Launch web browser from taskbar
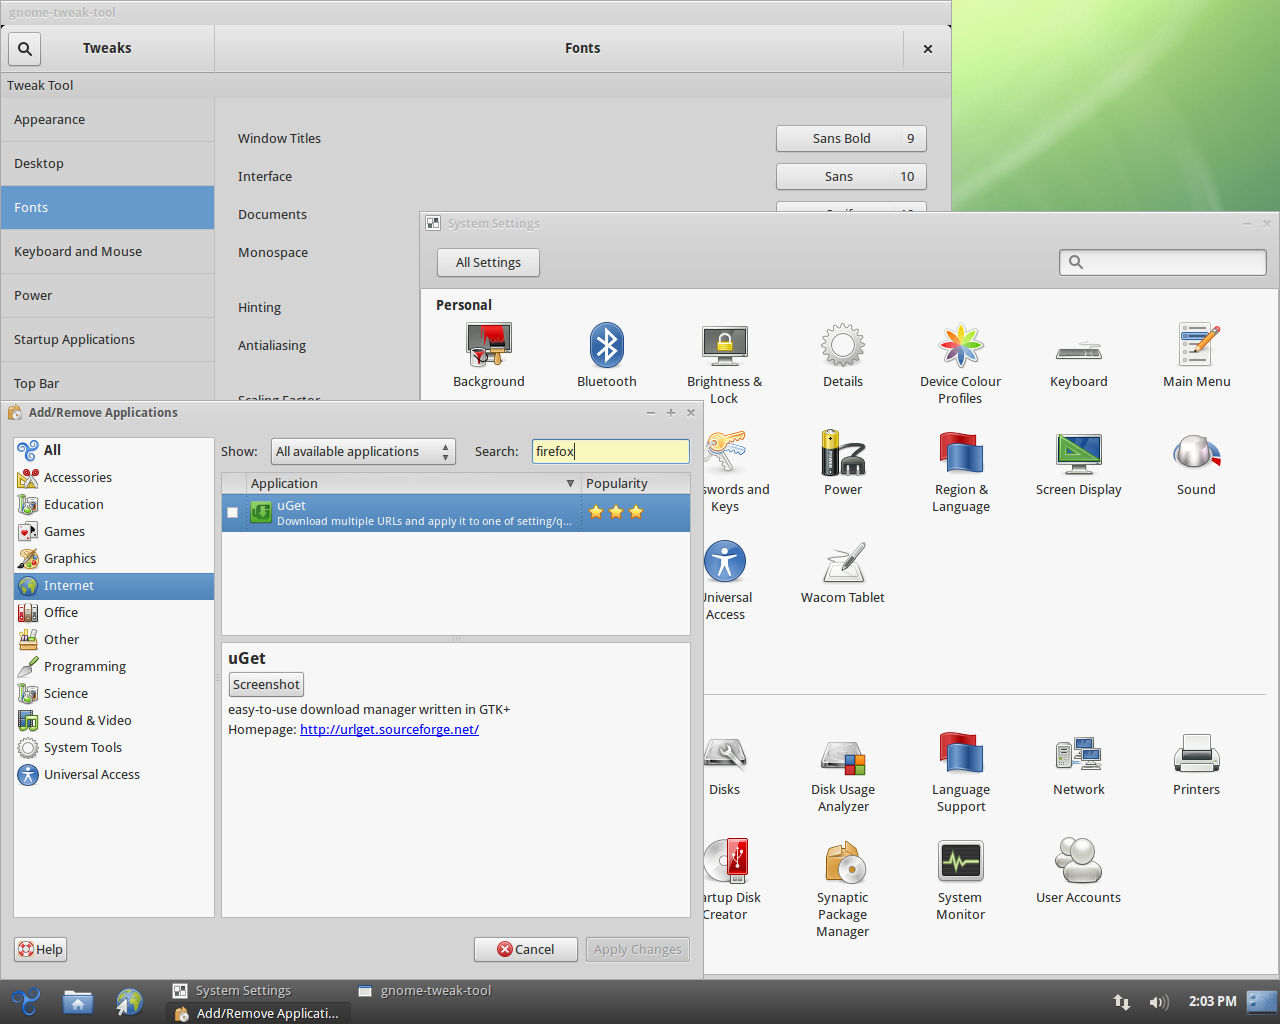Image resolution: width=1280 pixels, height=1024 pixels. pyautogui.click(x=129, y=1001)
